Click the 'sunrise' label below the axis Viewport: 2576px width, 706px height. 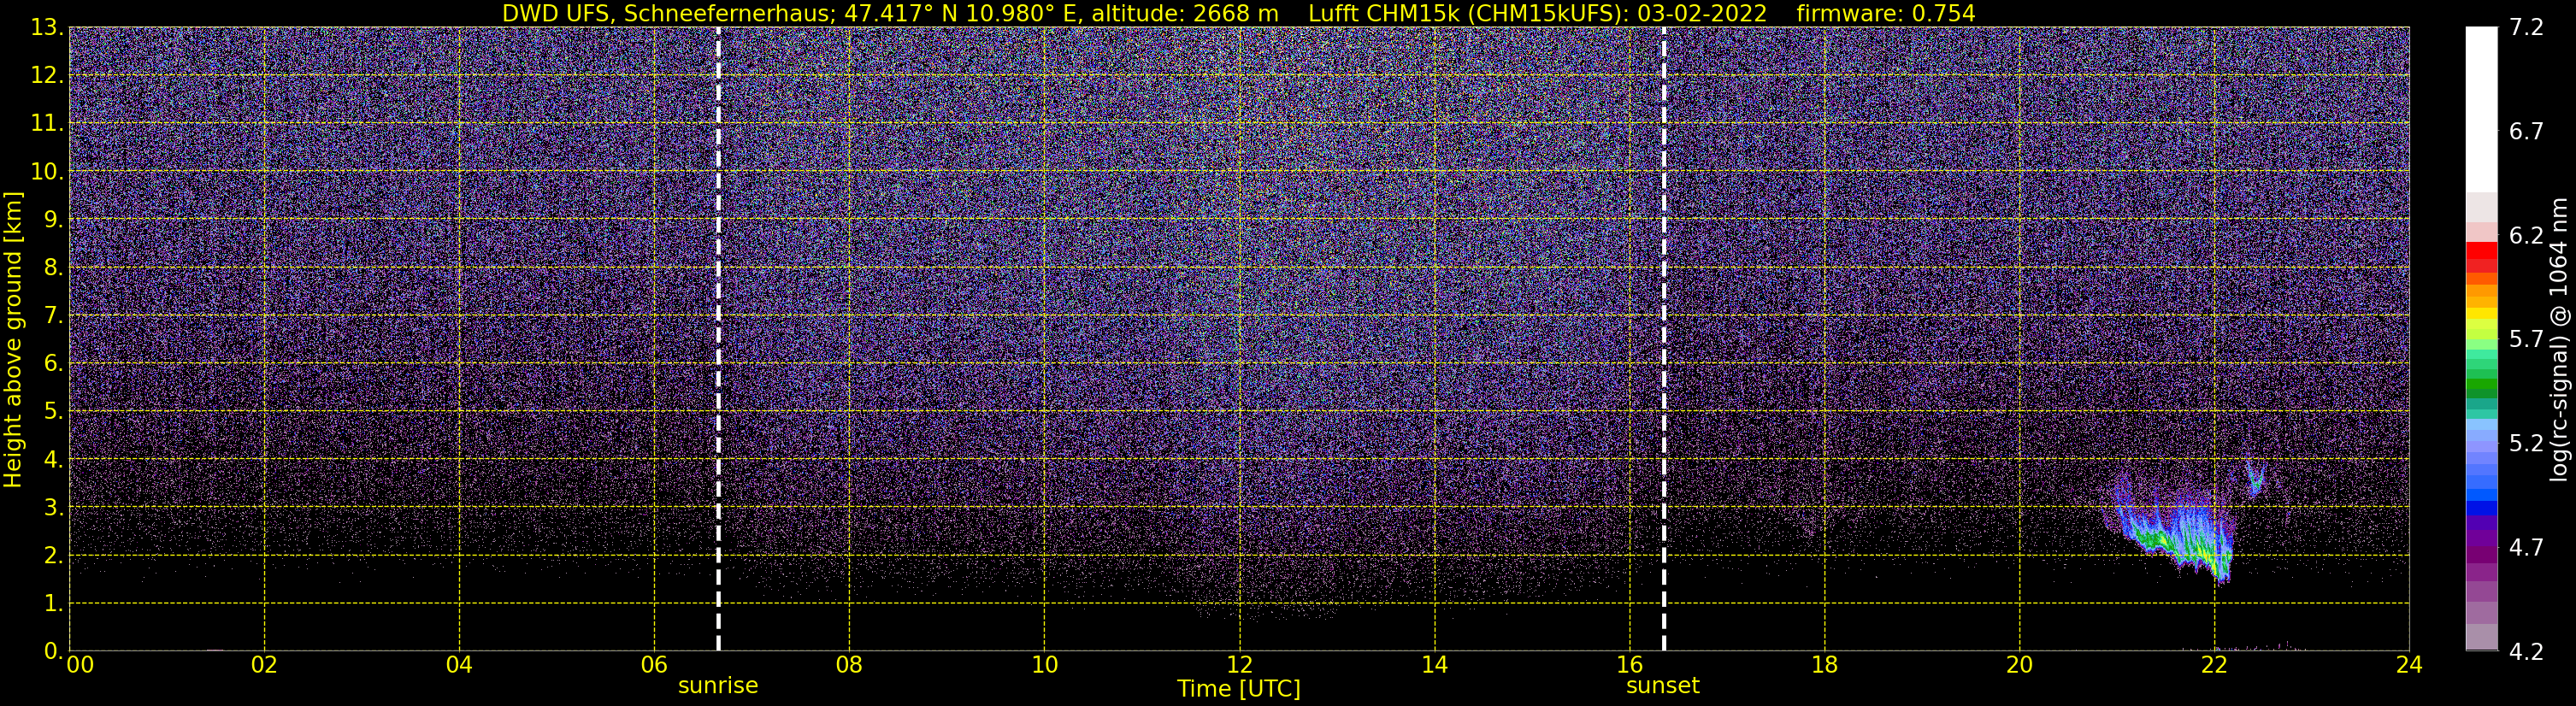(x=718, y=686)
